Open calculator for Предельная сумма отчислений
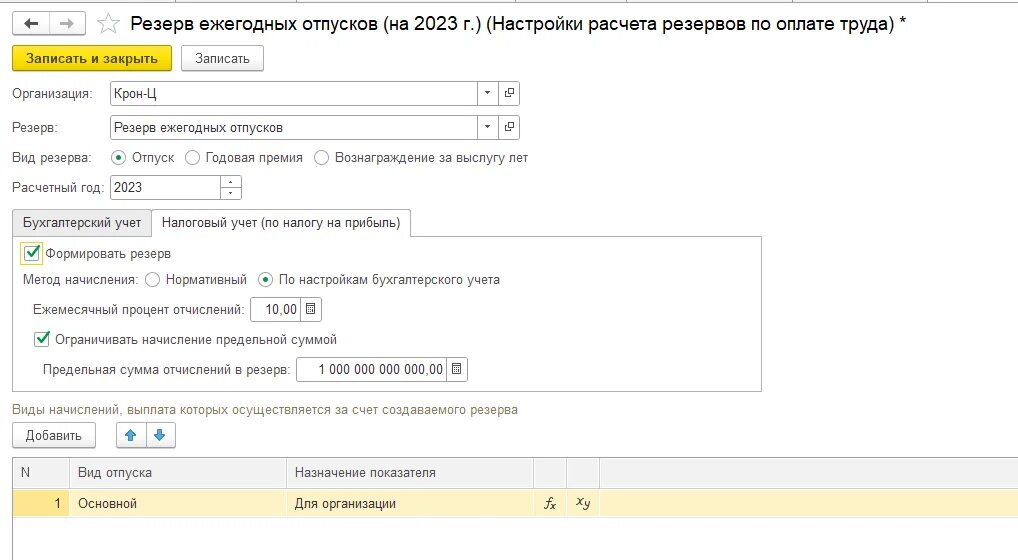Viewport: 1018px width, 560px height. click(x=456, y=369)
